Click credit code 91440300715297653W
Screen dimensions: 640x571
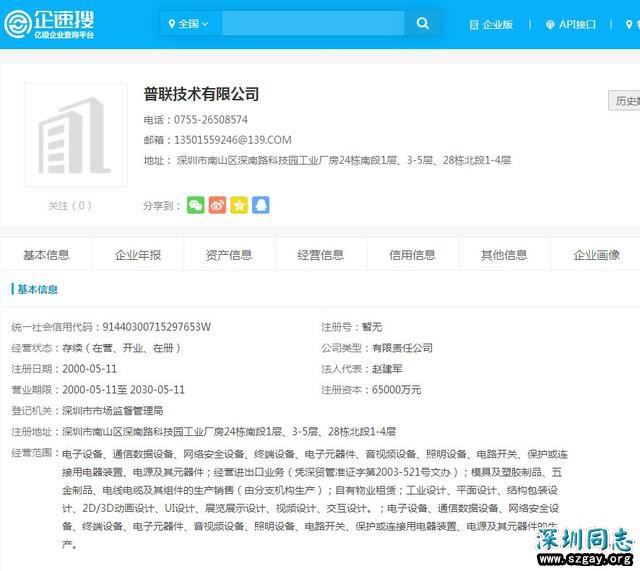(x=156, y=327)
